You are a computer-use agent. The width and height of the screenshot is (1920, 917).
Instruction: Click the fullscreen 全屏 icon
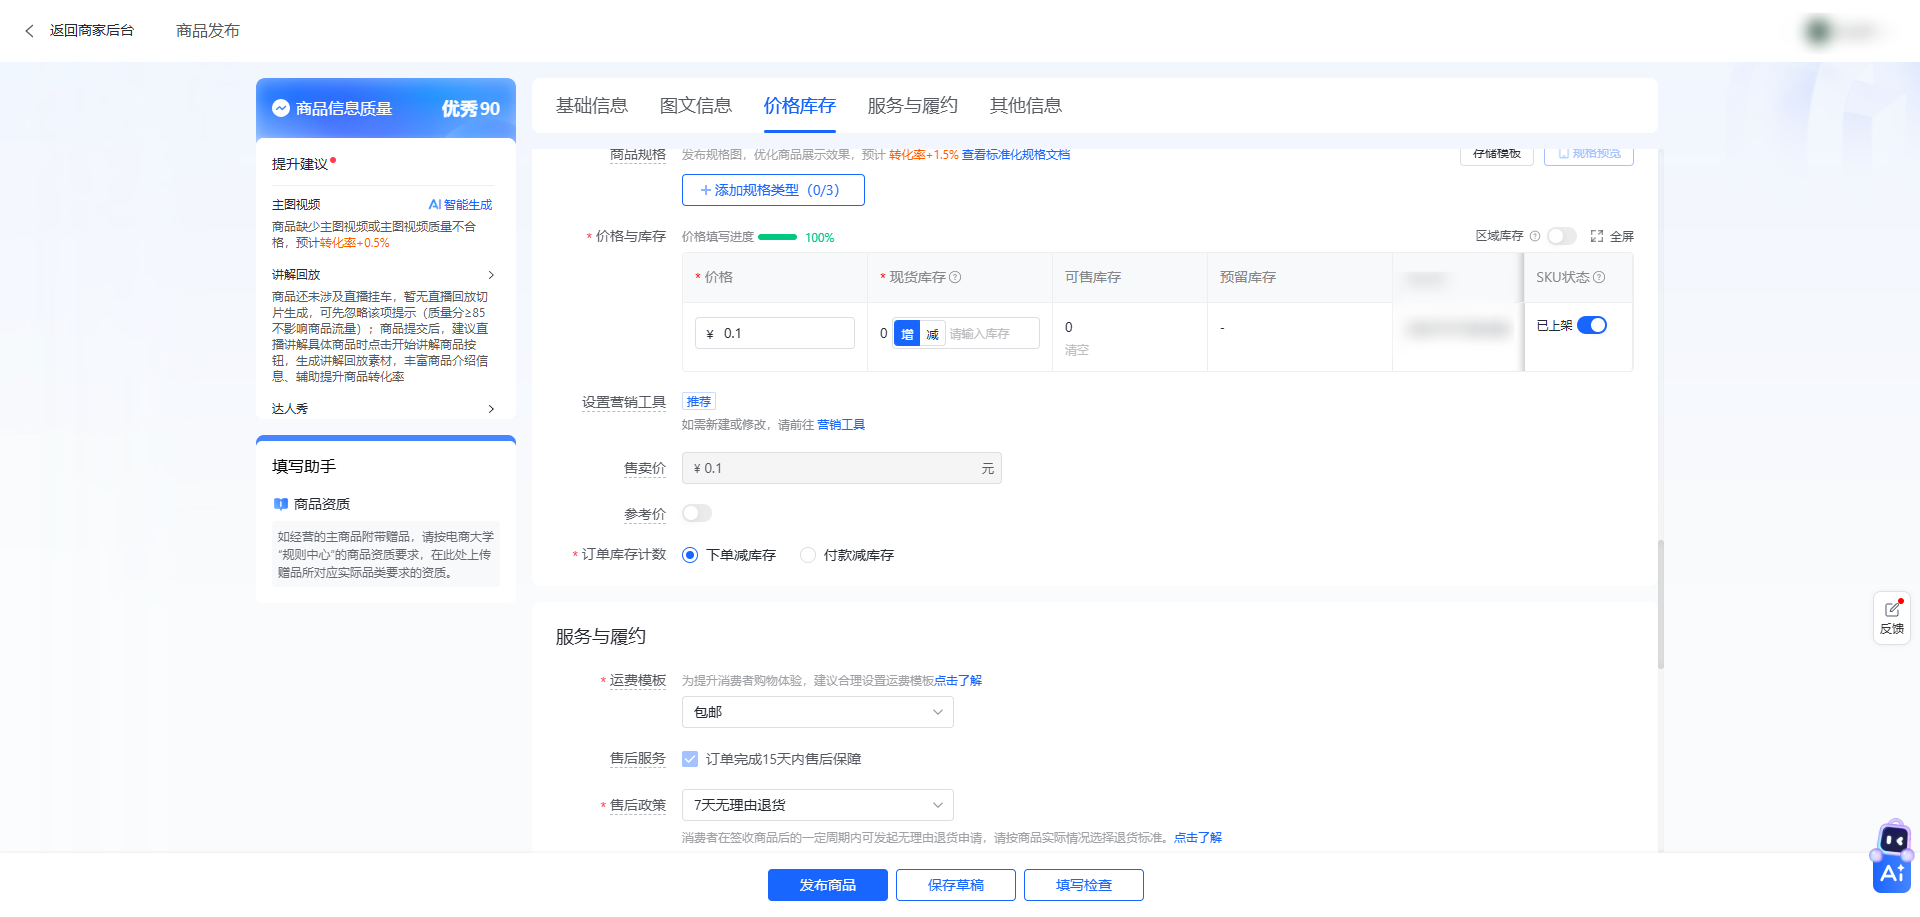1597,236
